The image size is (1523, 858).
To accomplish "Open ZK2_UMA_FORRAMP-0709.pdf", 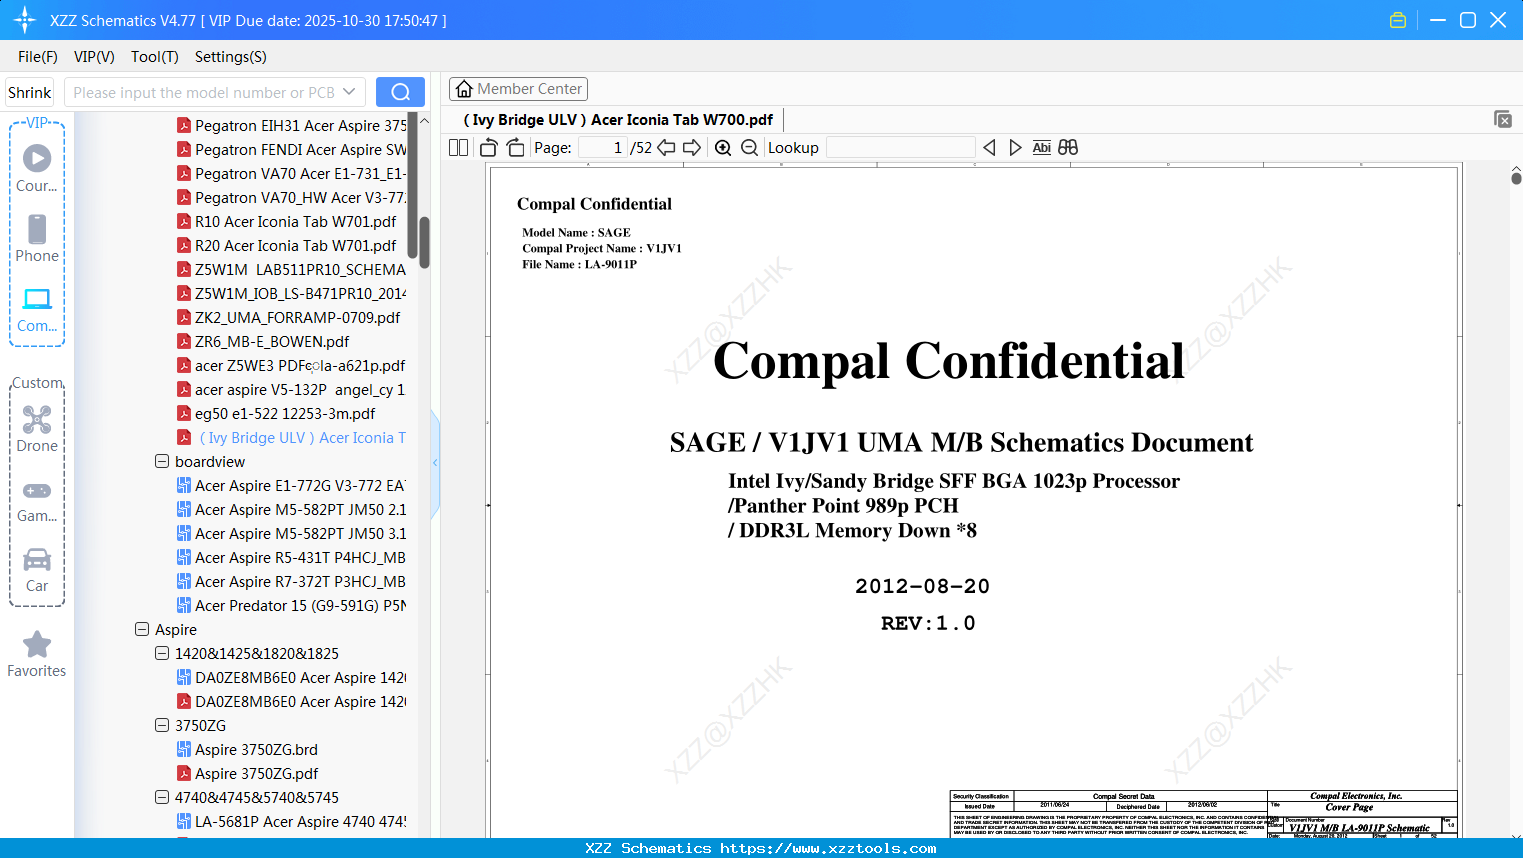I will point(289,318).
